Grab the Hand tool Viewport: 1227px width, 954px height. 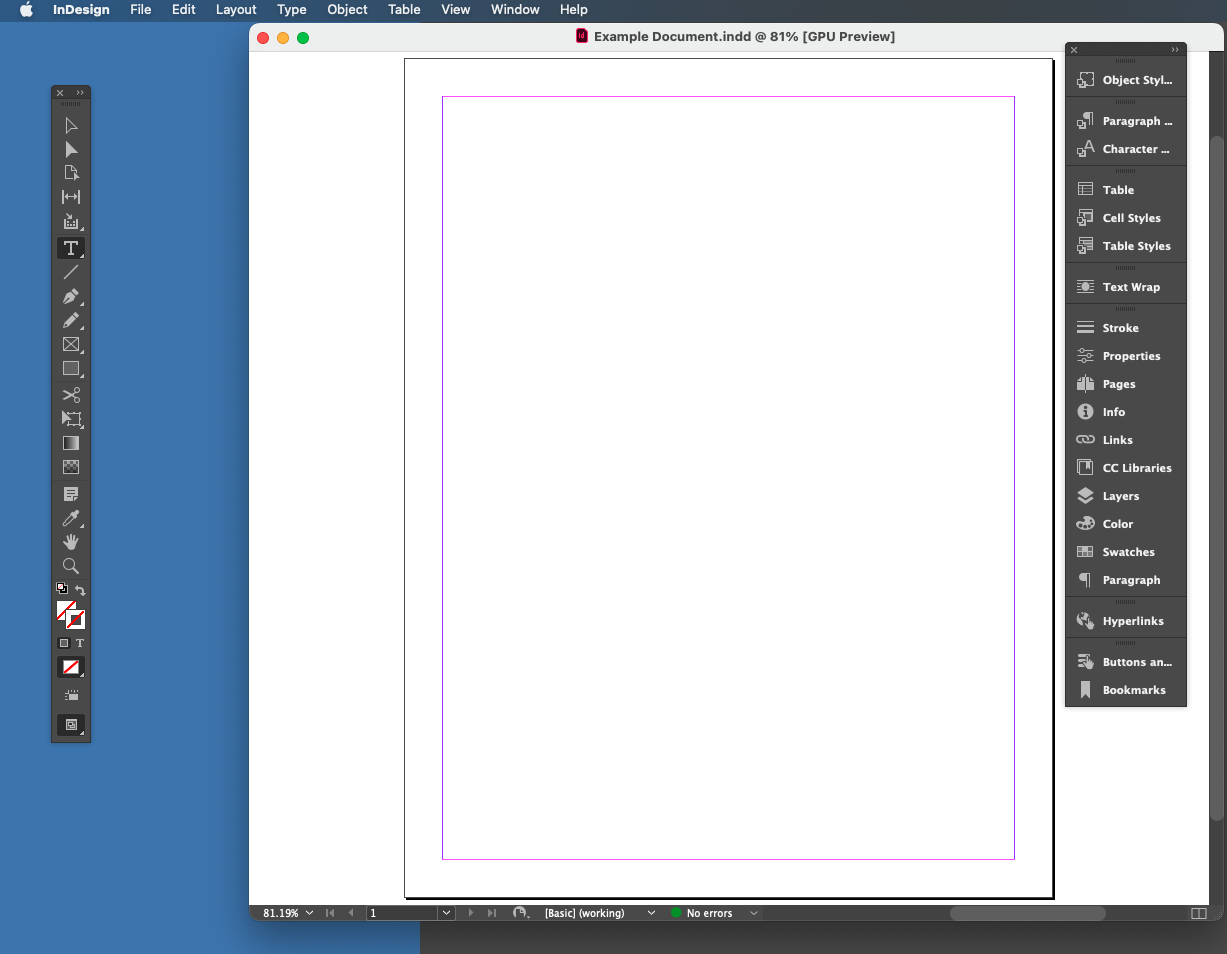pos(71,542)
